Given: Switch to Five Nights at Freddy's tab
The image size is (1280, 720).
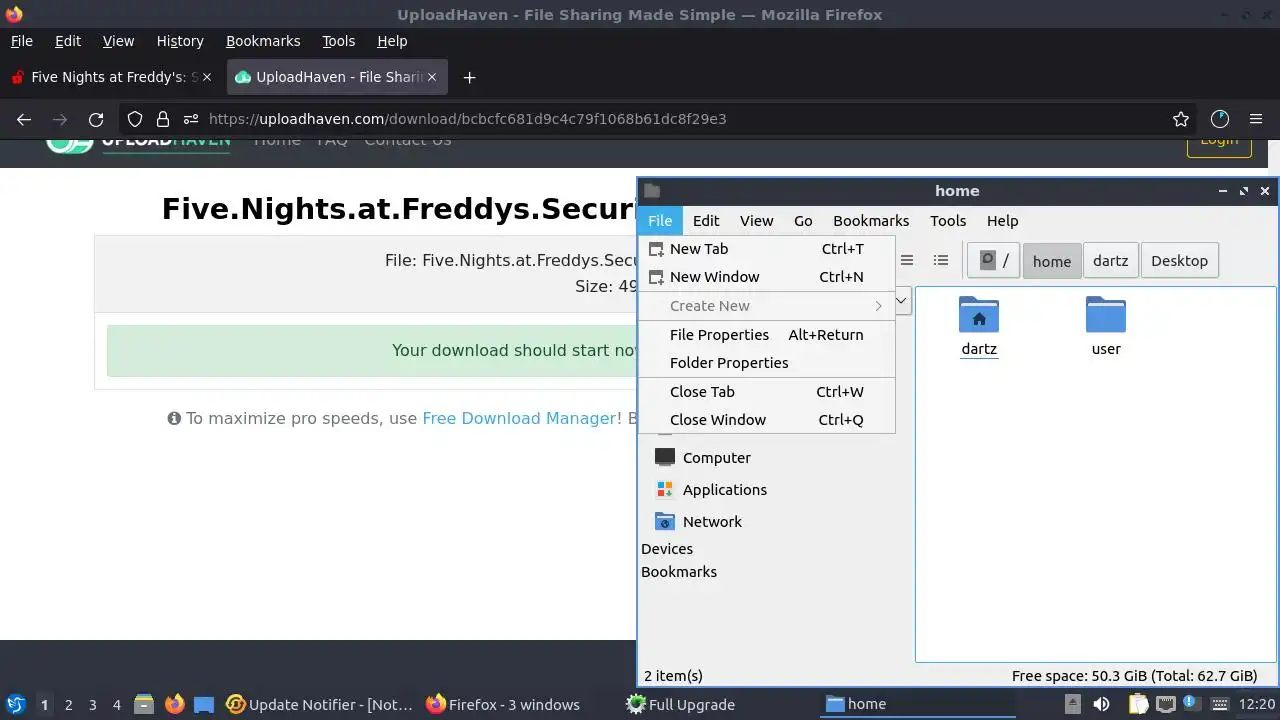Looking at the screenshot, I should click(112, 77).
